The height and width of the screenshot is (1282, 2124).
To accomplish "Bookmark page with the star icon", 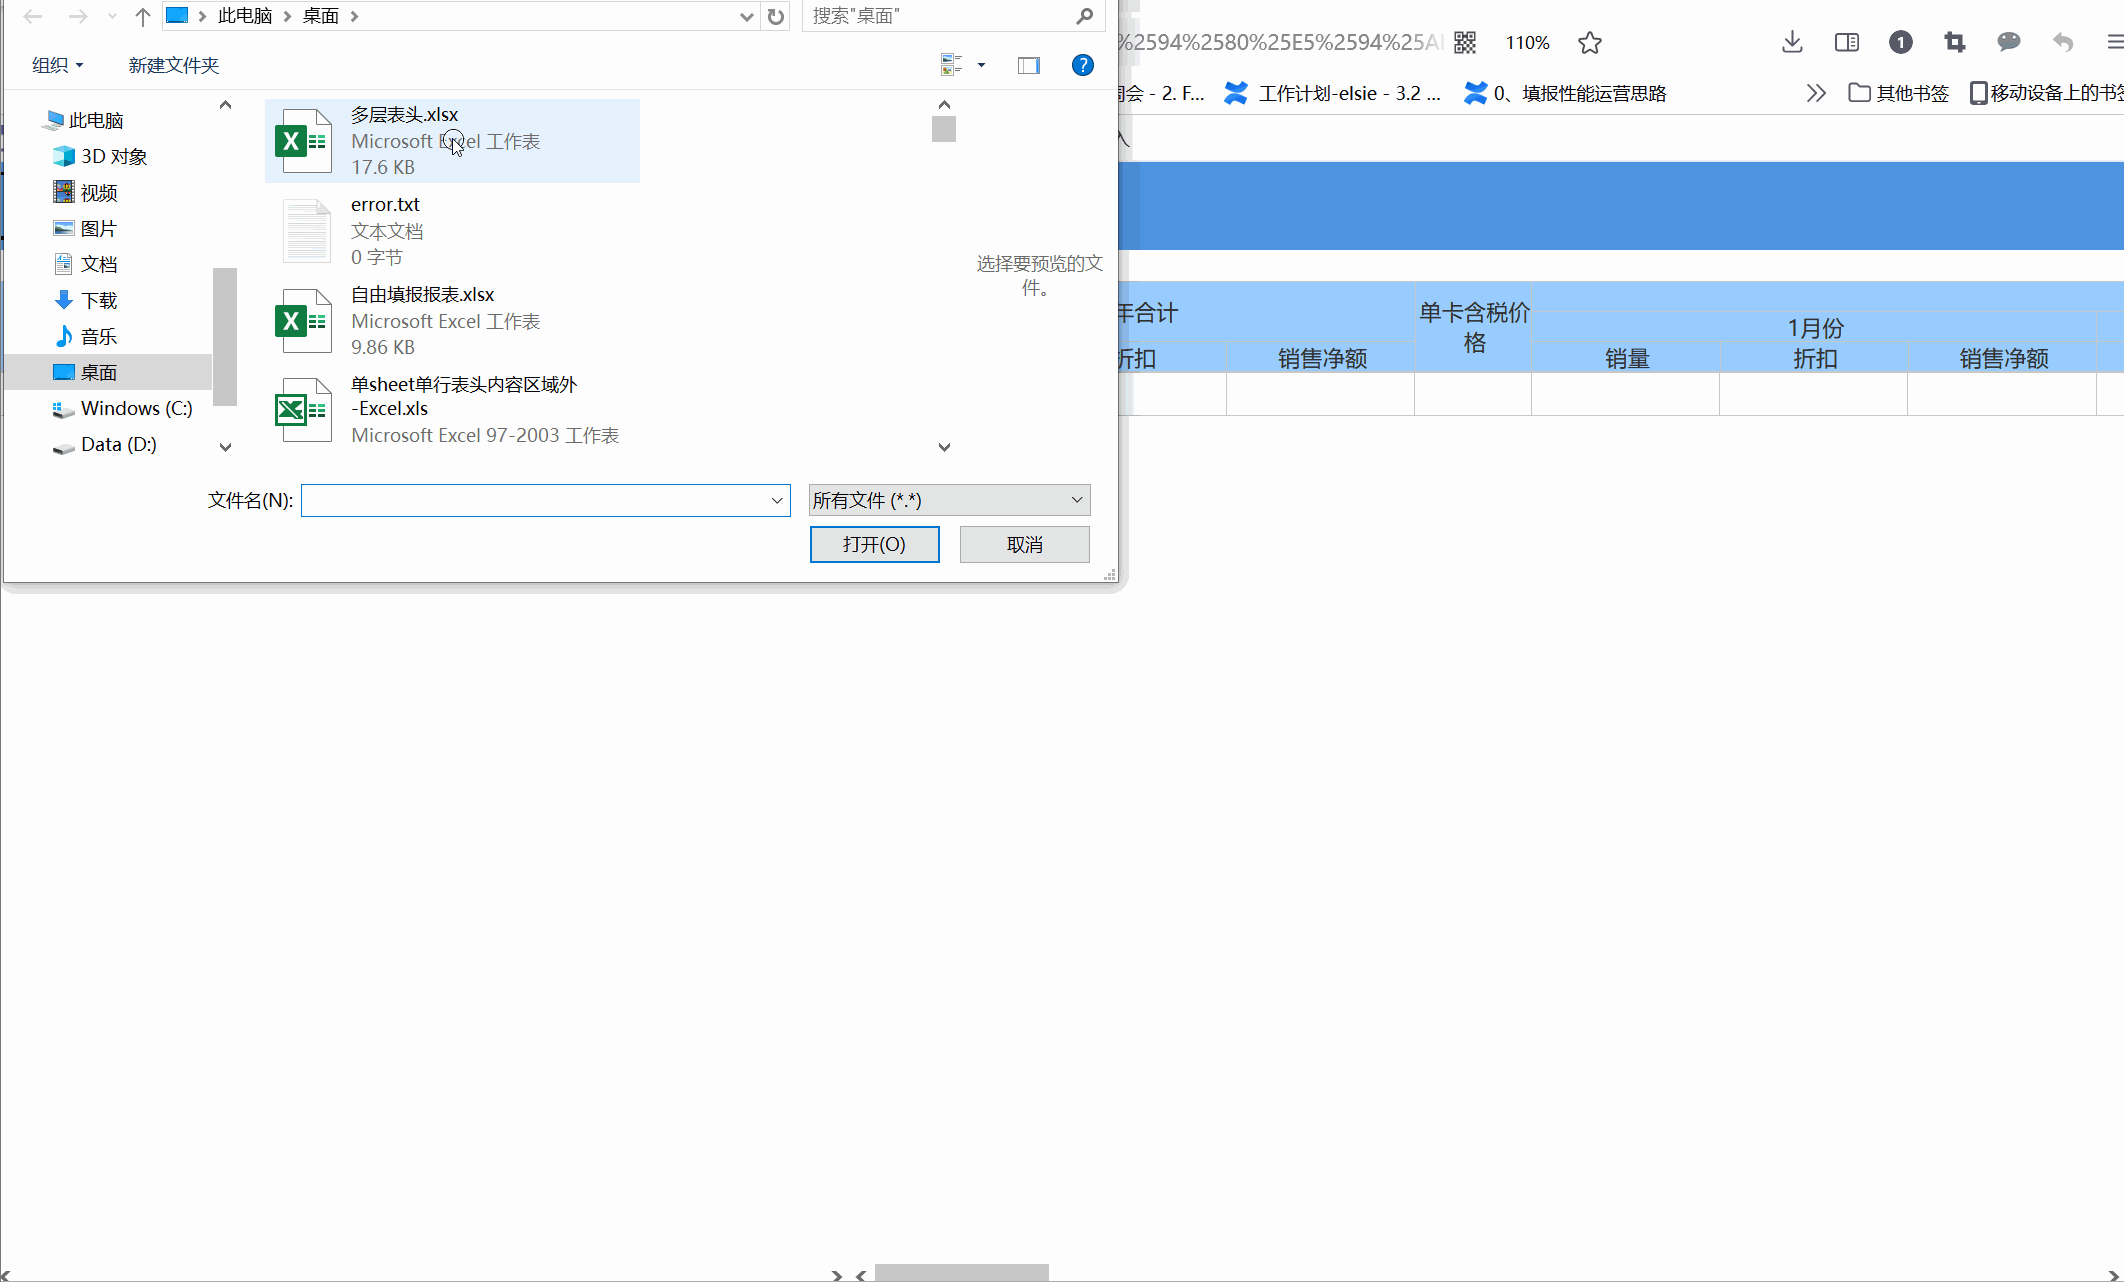I will tap(1589, 42).
